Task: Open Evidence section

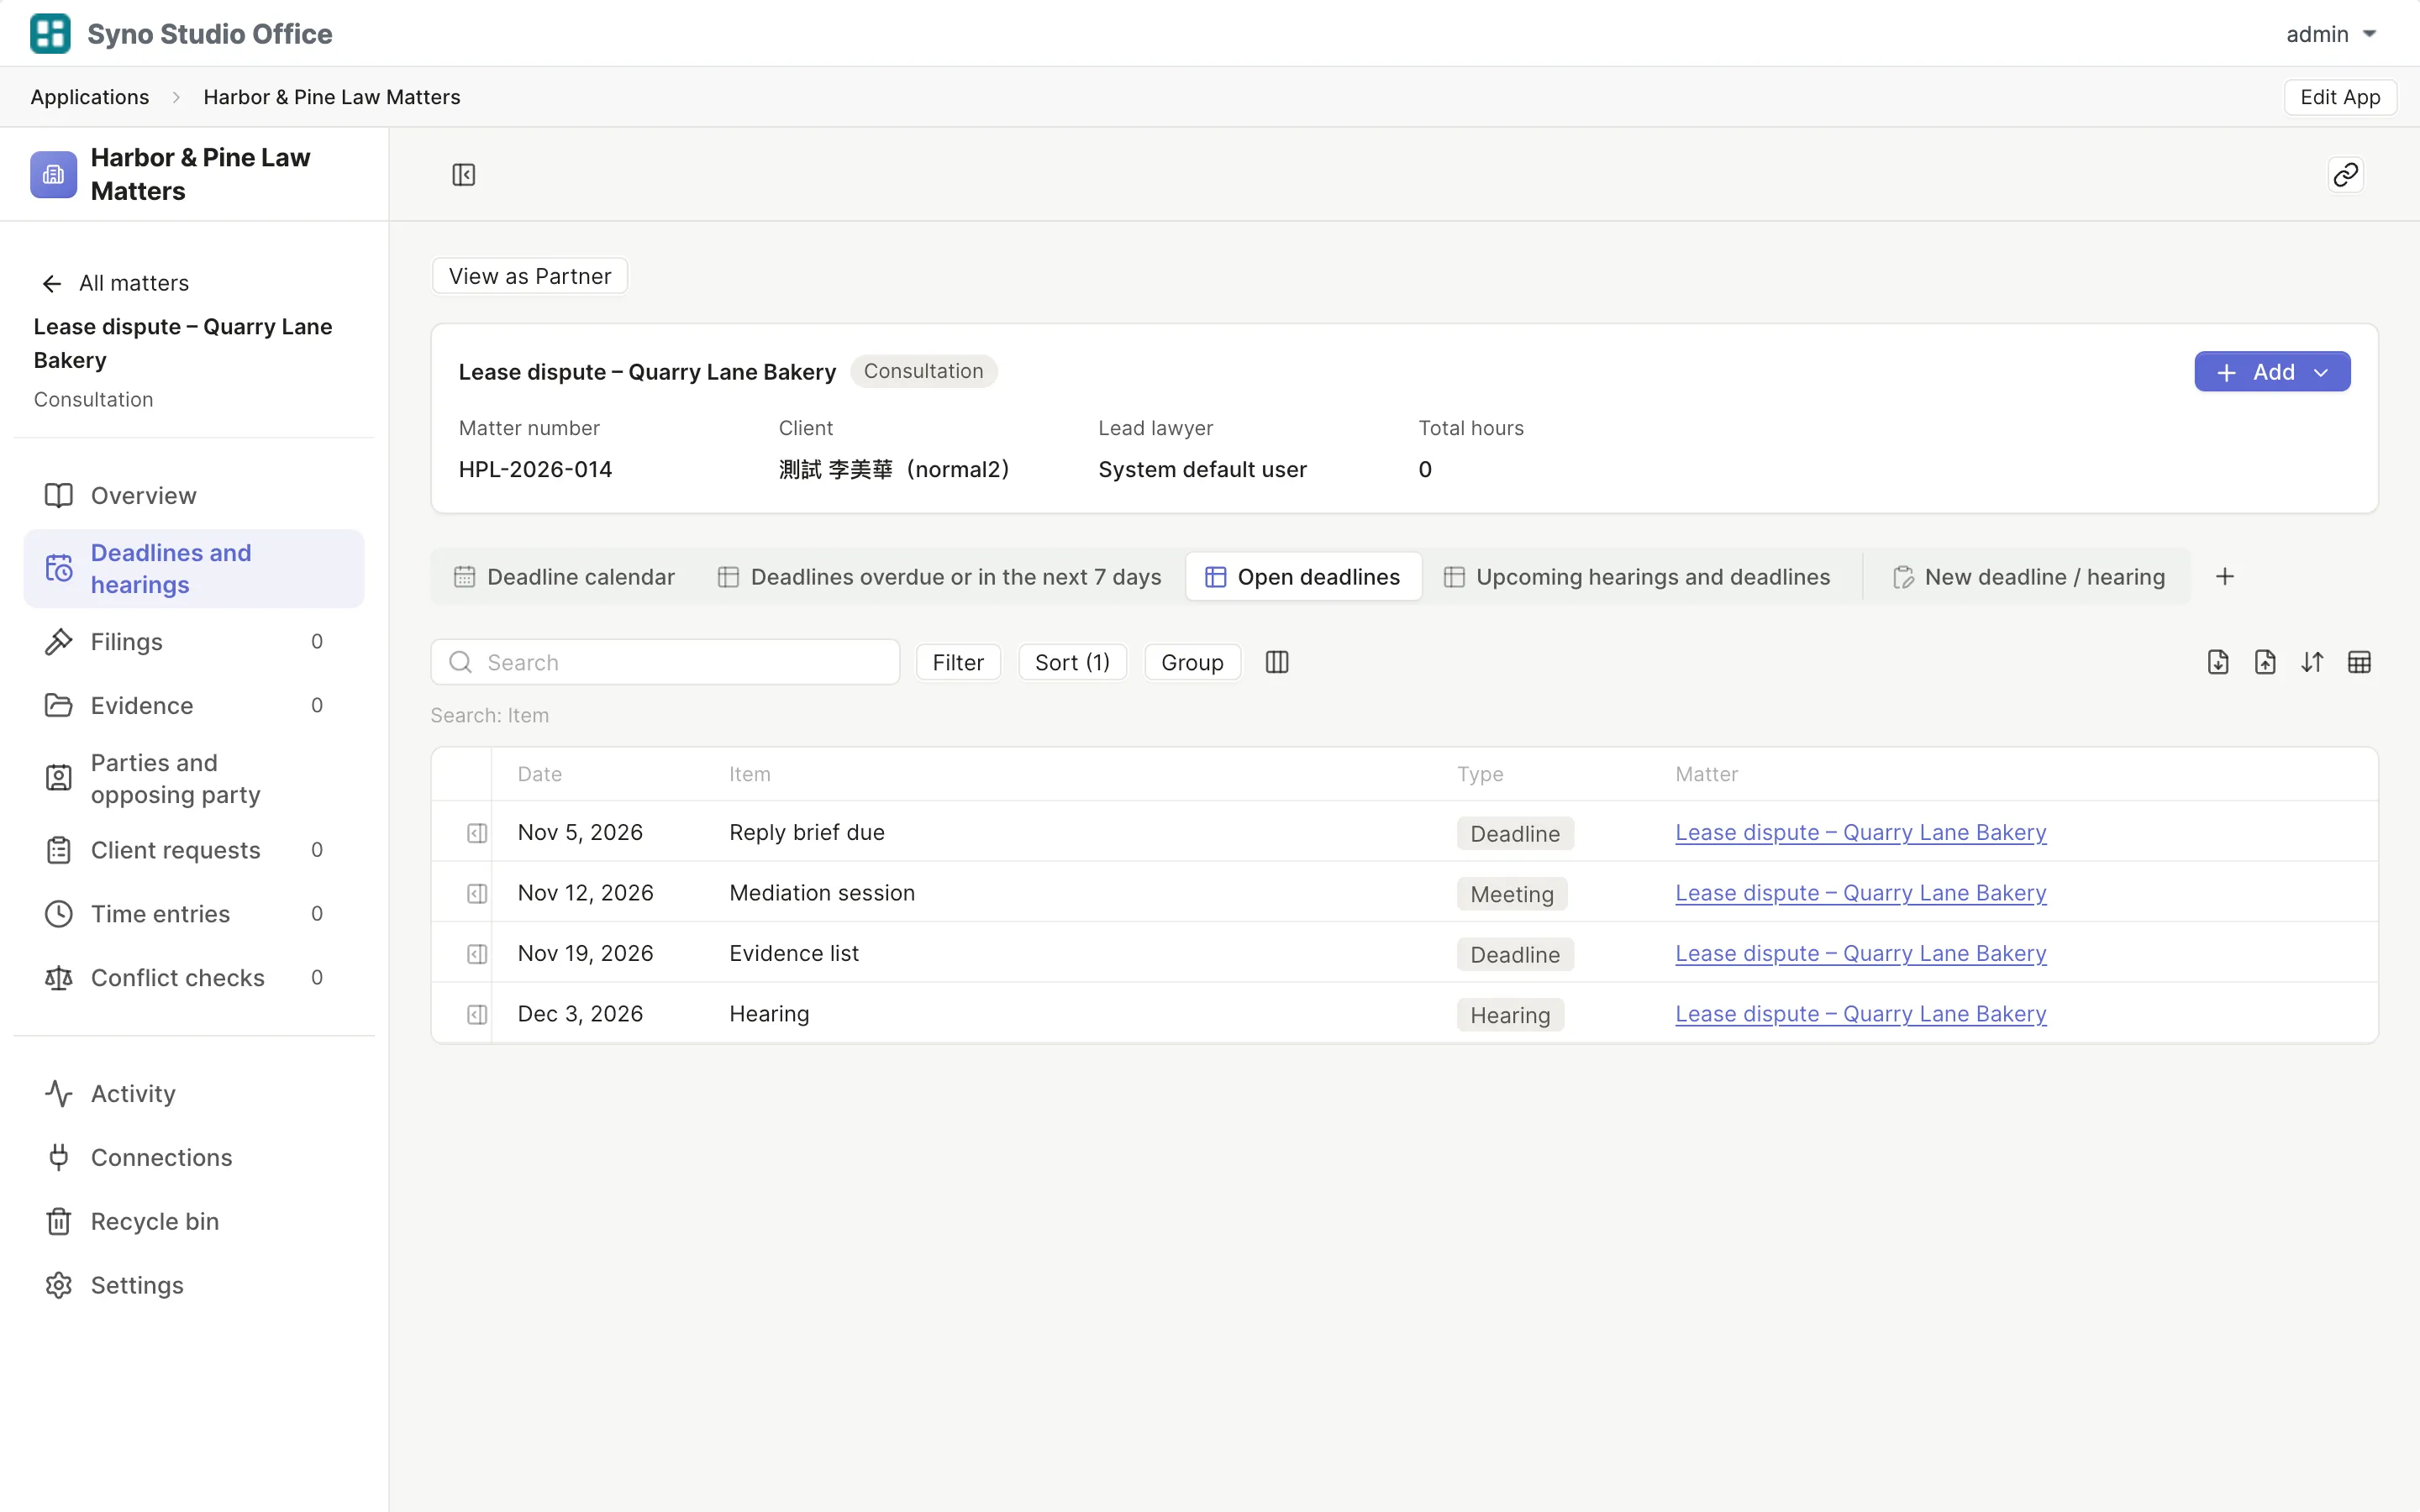Action: click(194, 706)
